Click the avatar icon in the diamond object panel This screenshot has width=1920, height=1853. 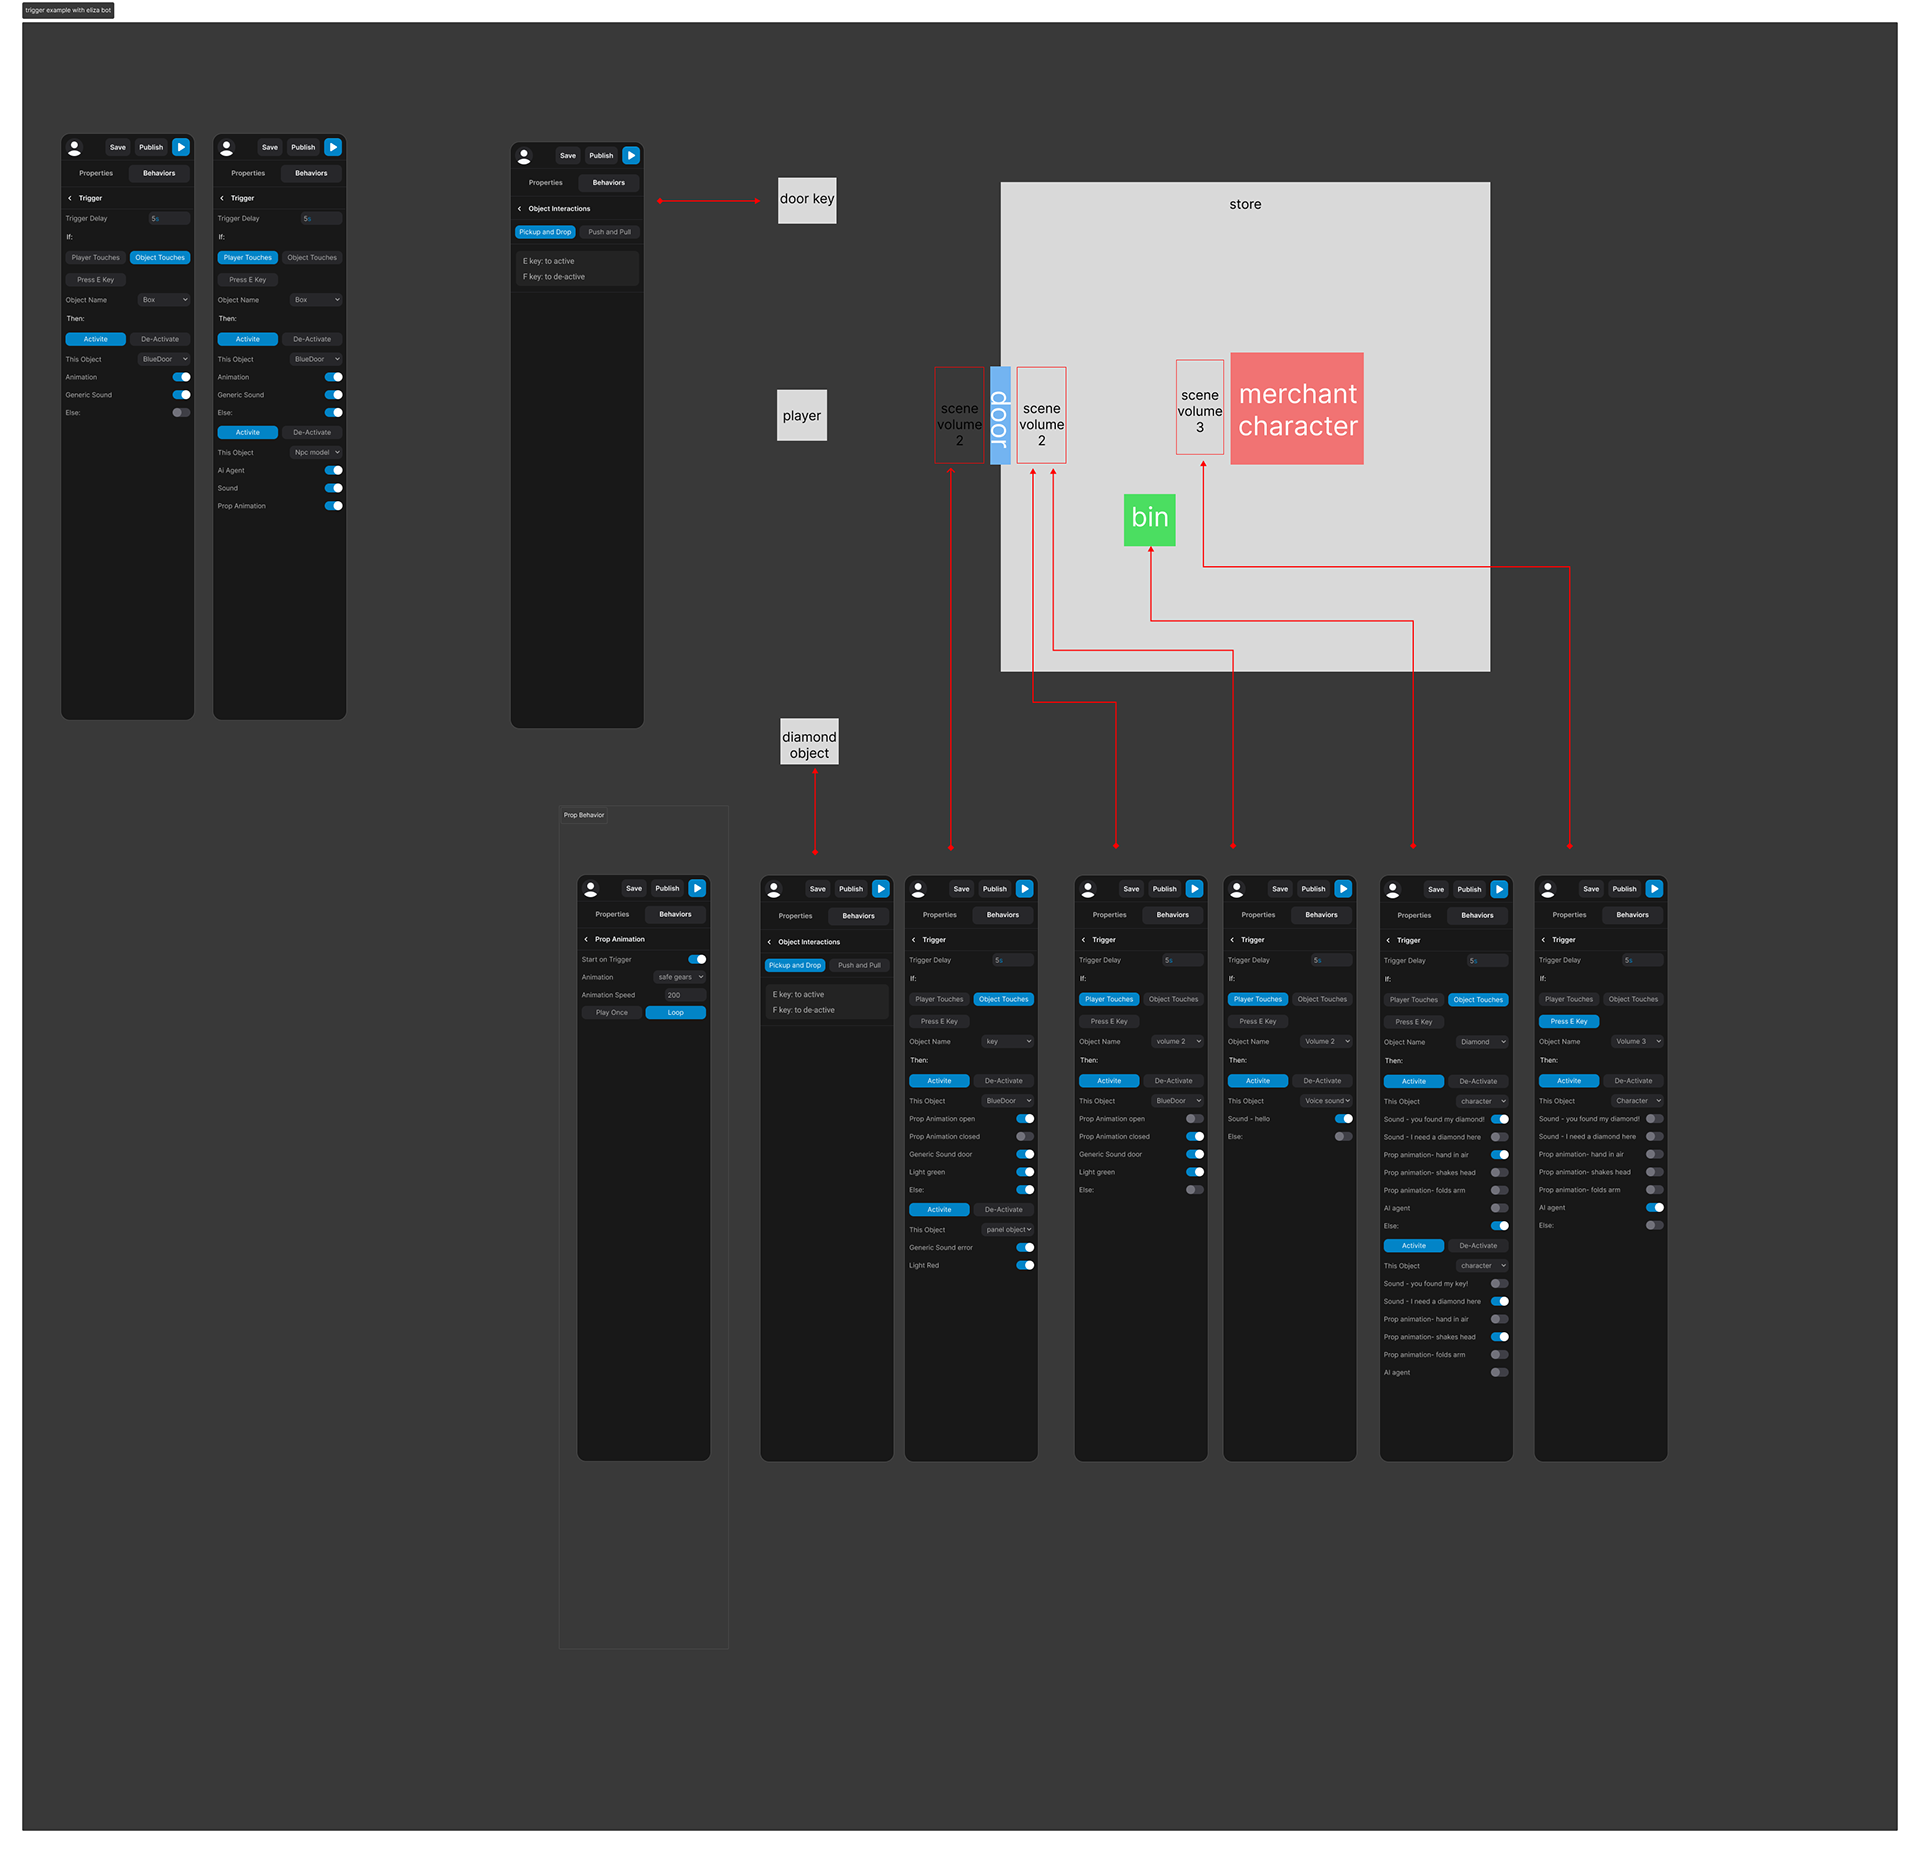coord(774,889)
